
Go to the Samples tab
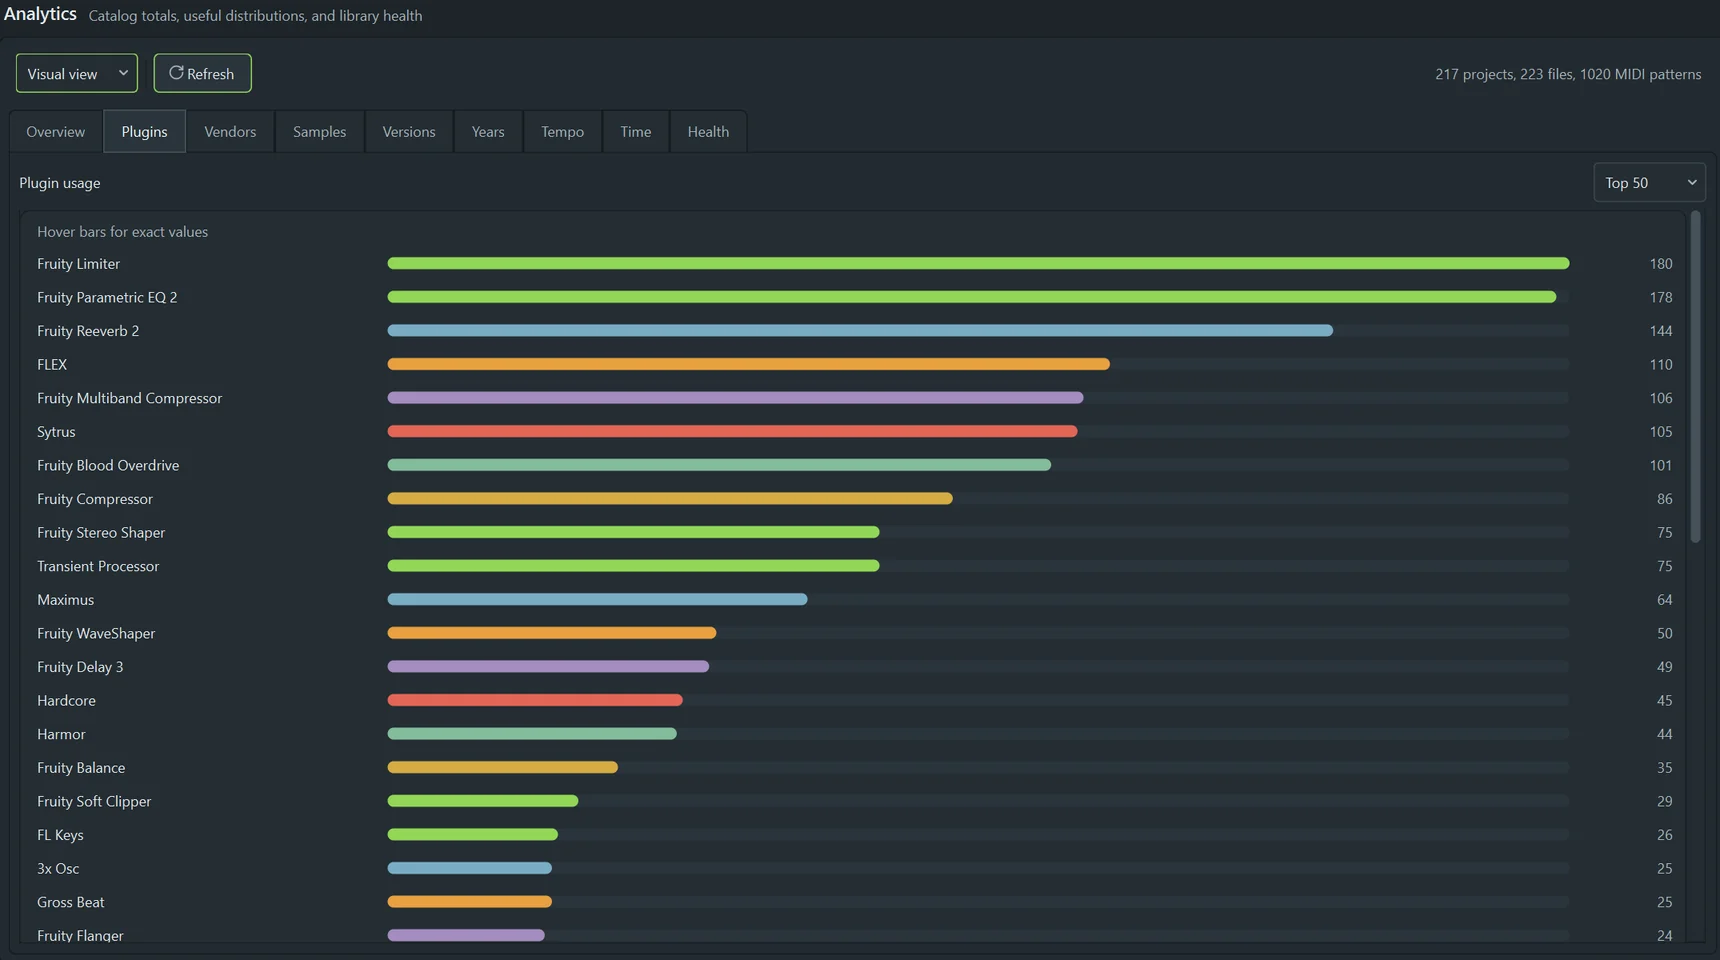coord(319,131)
